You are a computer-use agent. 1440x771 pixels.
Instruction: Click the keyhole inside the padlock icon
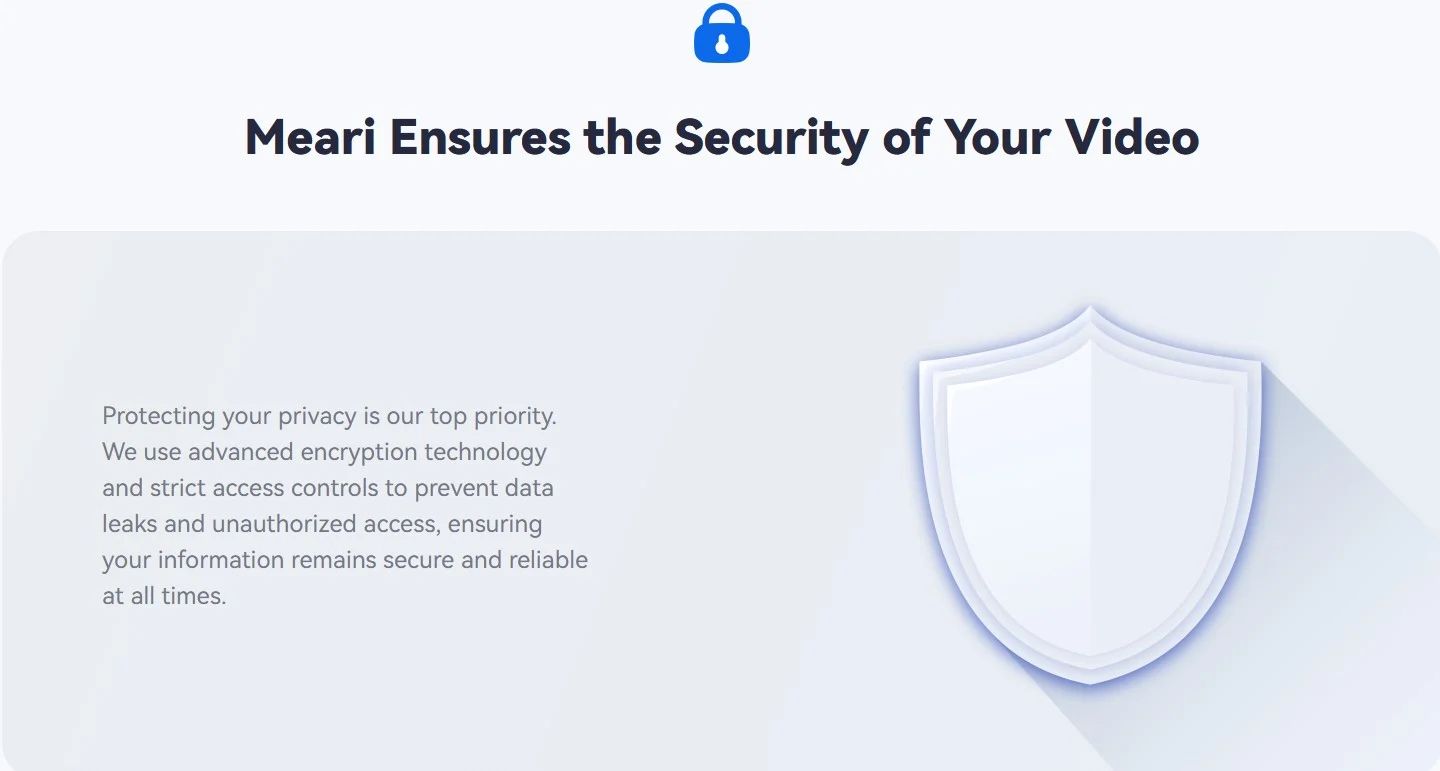[x=721, y=44]
